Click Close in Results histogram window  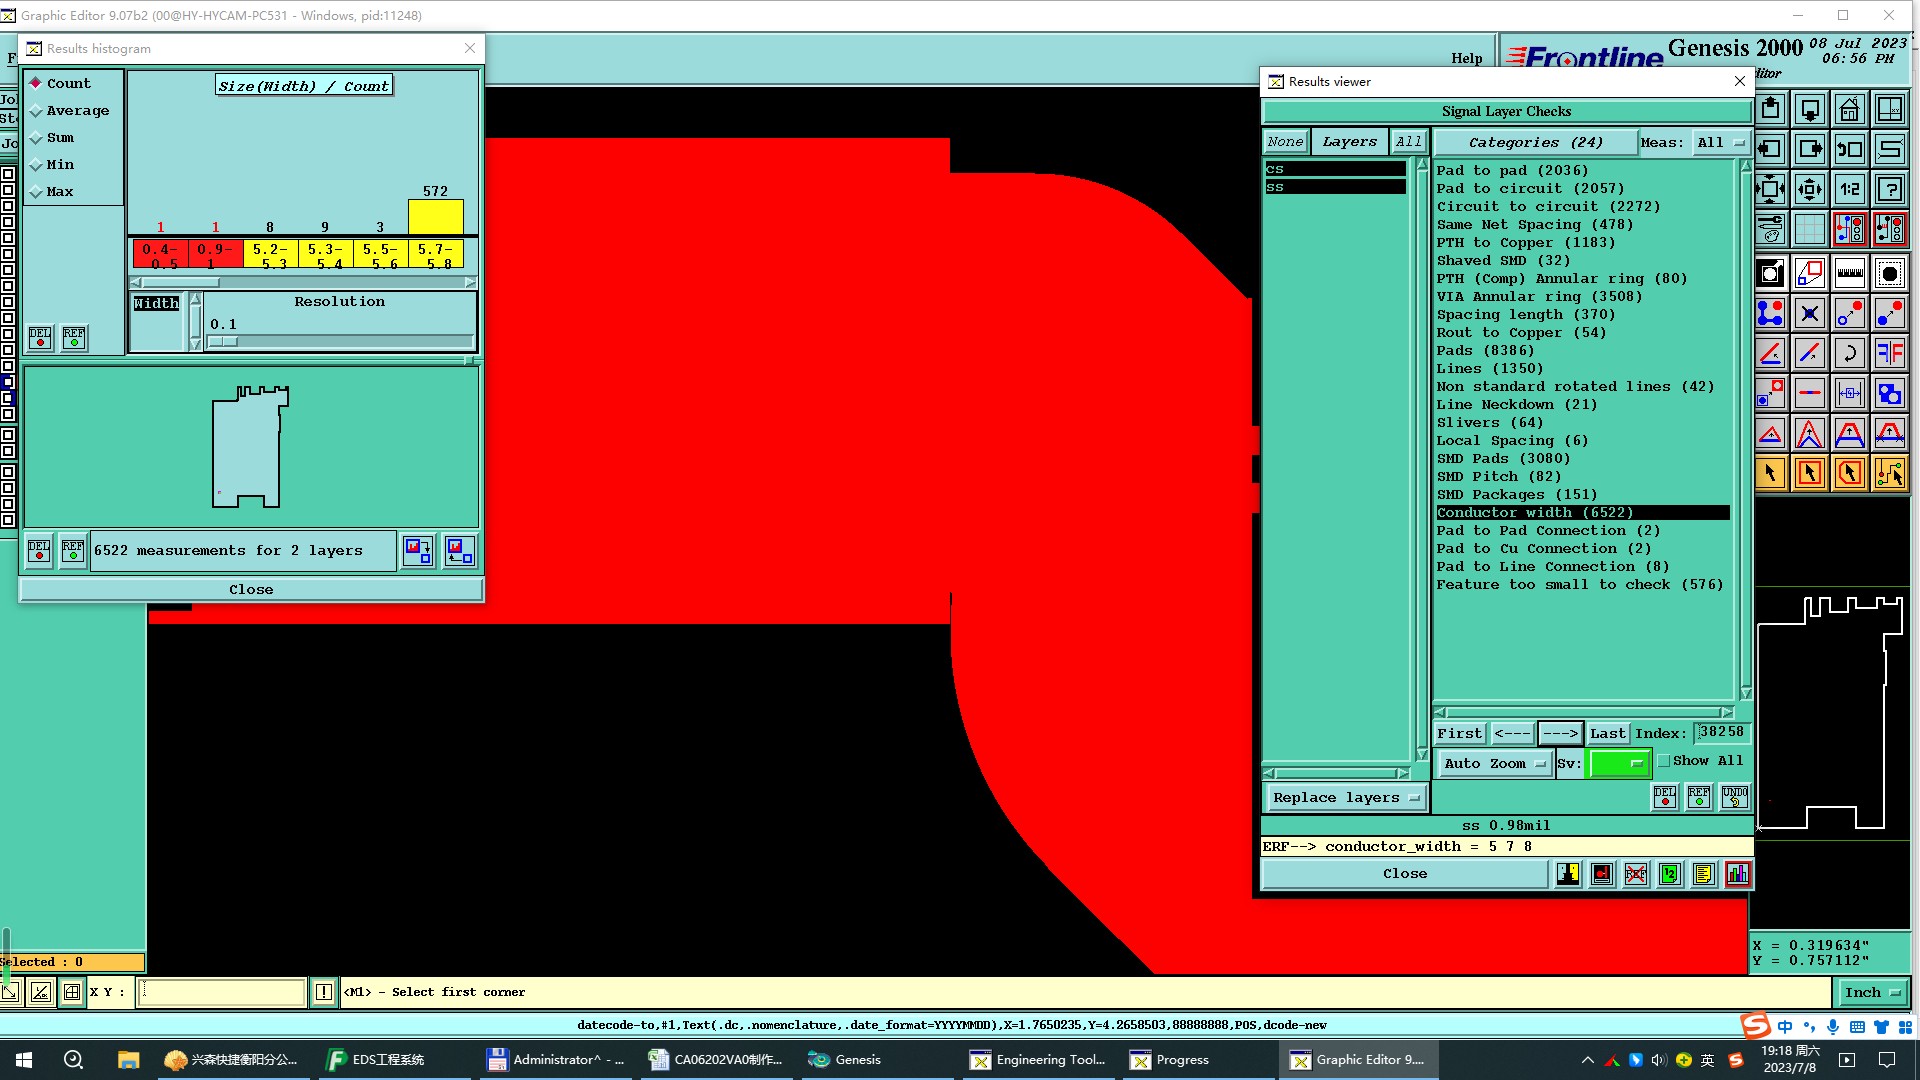tap(251, 589)
